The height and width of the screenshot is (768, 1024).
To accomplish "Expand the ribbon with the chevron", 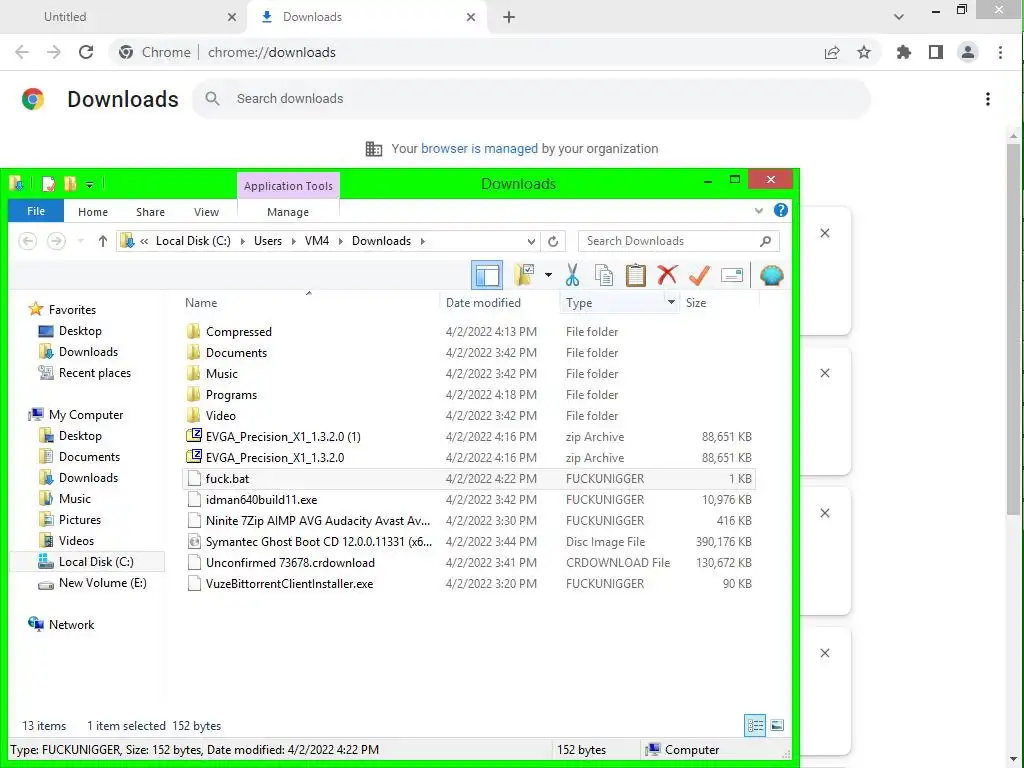I will (758, 210).
